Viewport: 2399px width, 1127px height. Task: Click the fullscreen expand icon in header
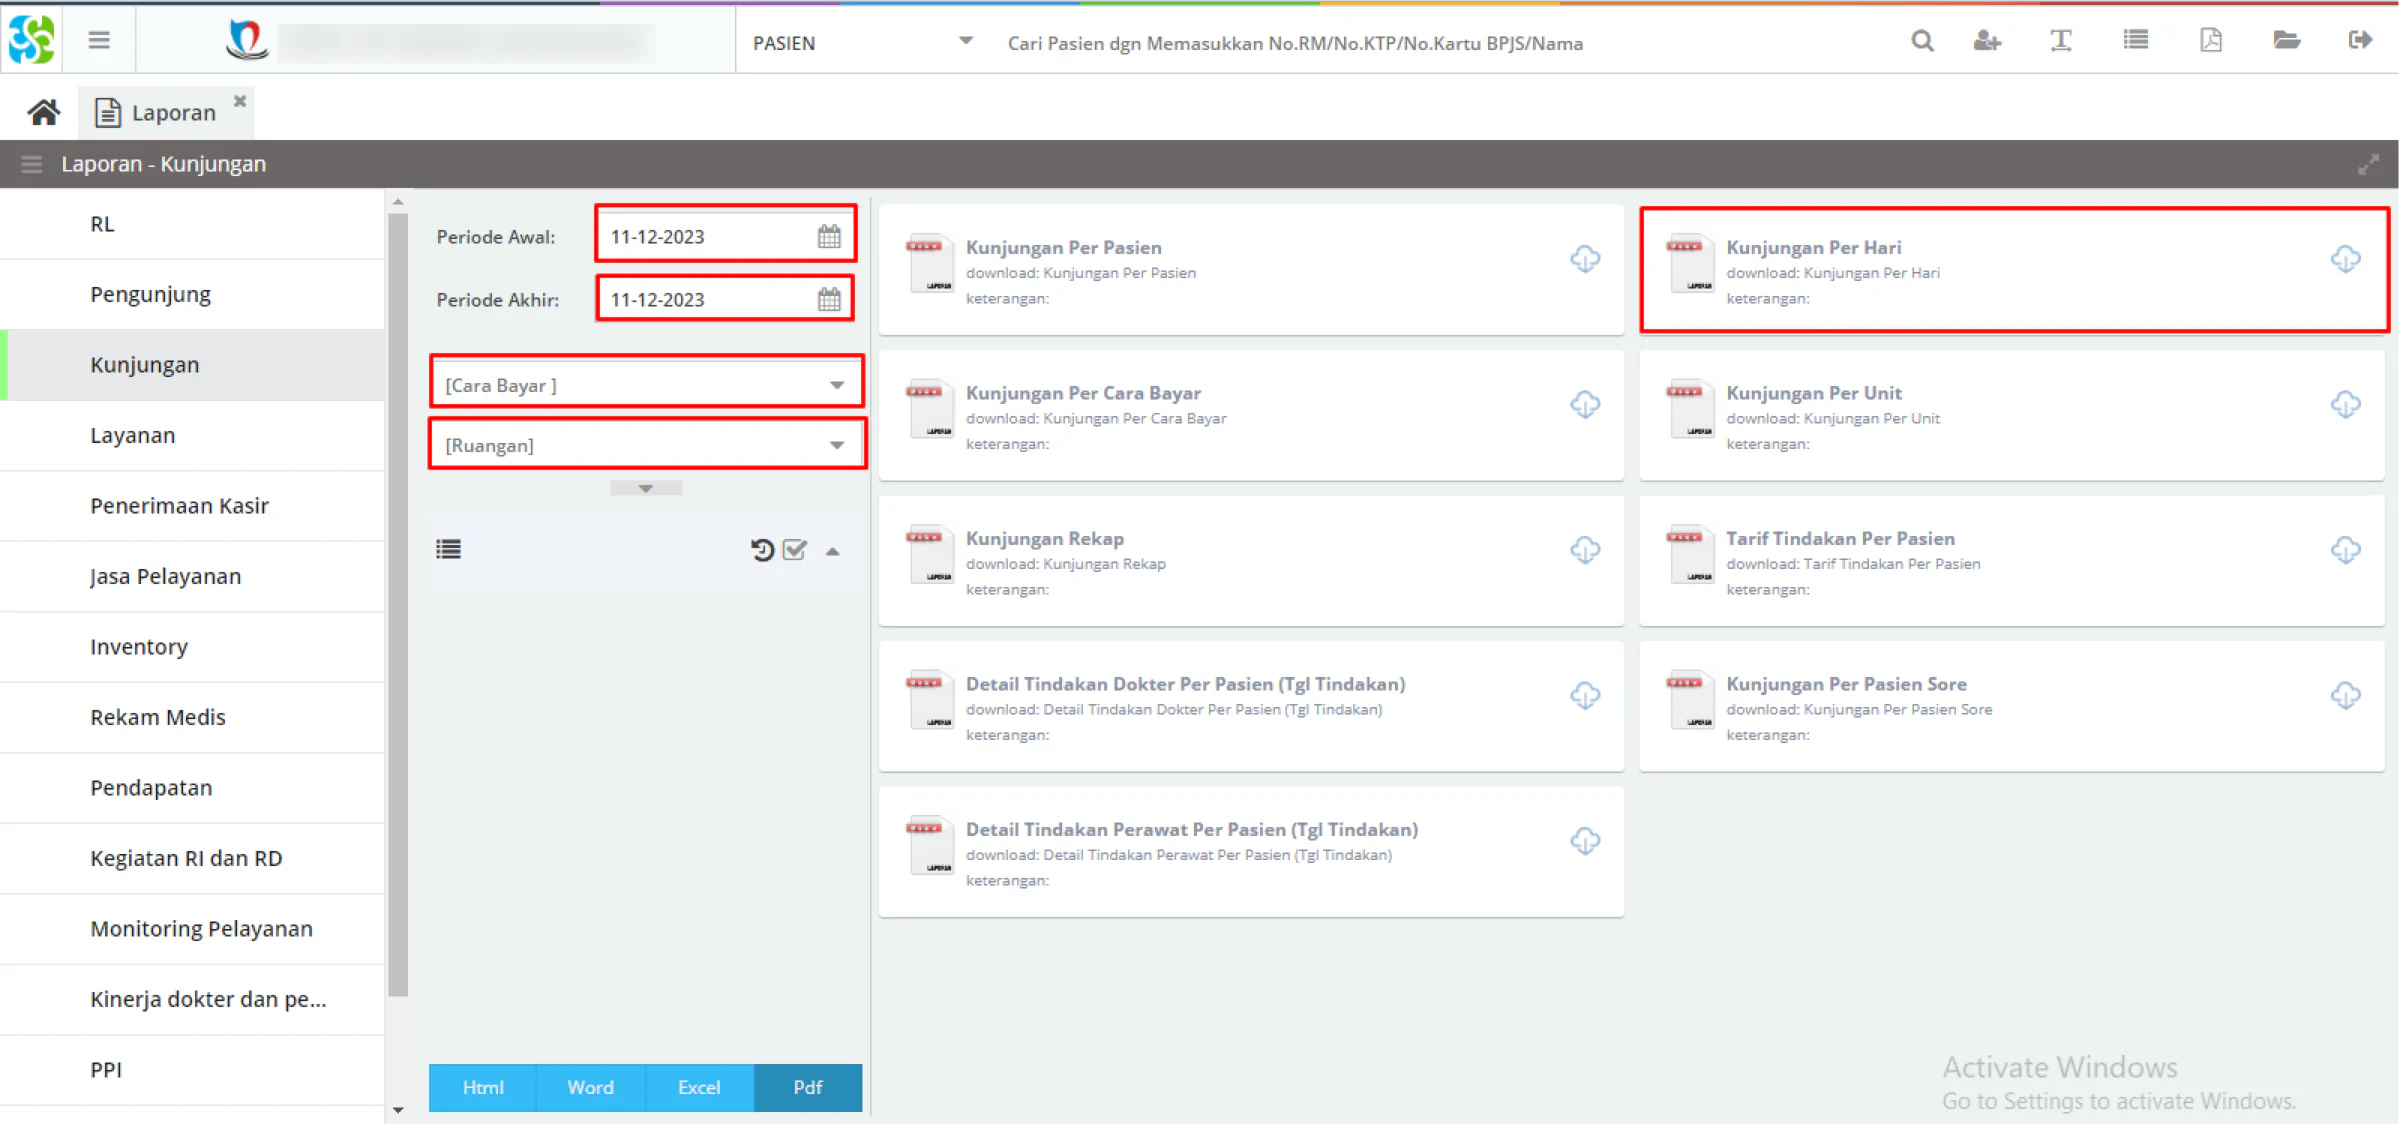(2367, 165)
